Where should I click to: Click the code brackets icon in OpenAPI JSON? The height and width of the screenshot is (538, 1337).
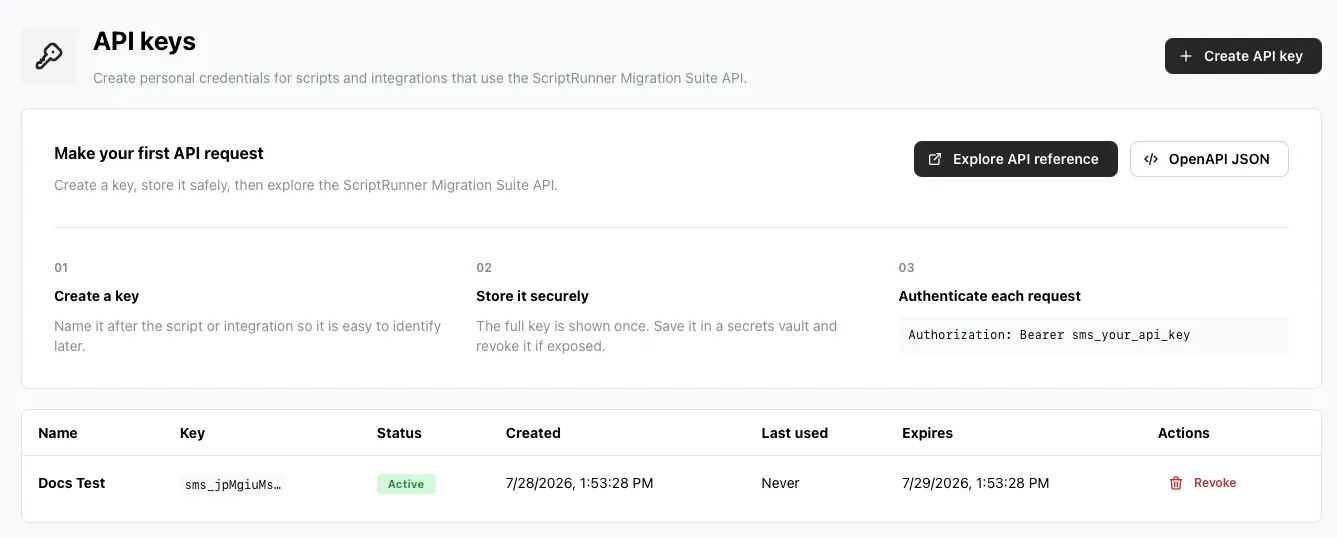[1151, 159]
